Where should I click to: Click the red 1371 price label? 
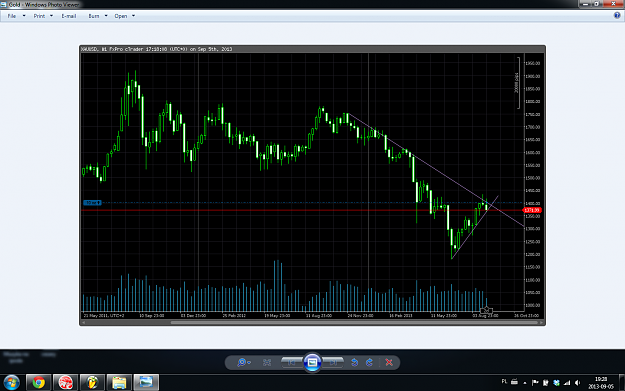click(x=532, y=210)
